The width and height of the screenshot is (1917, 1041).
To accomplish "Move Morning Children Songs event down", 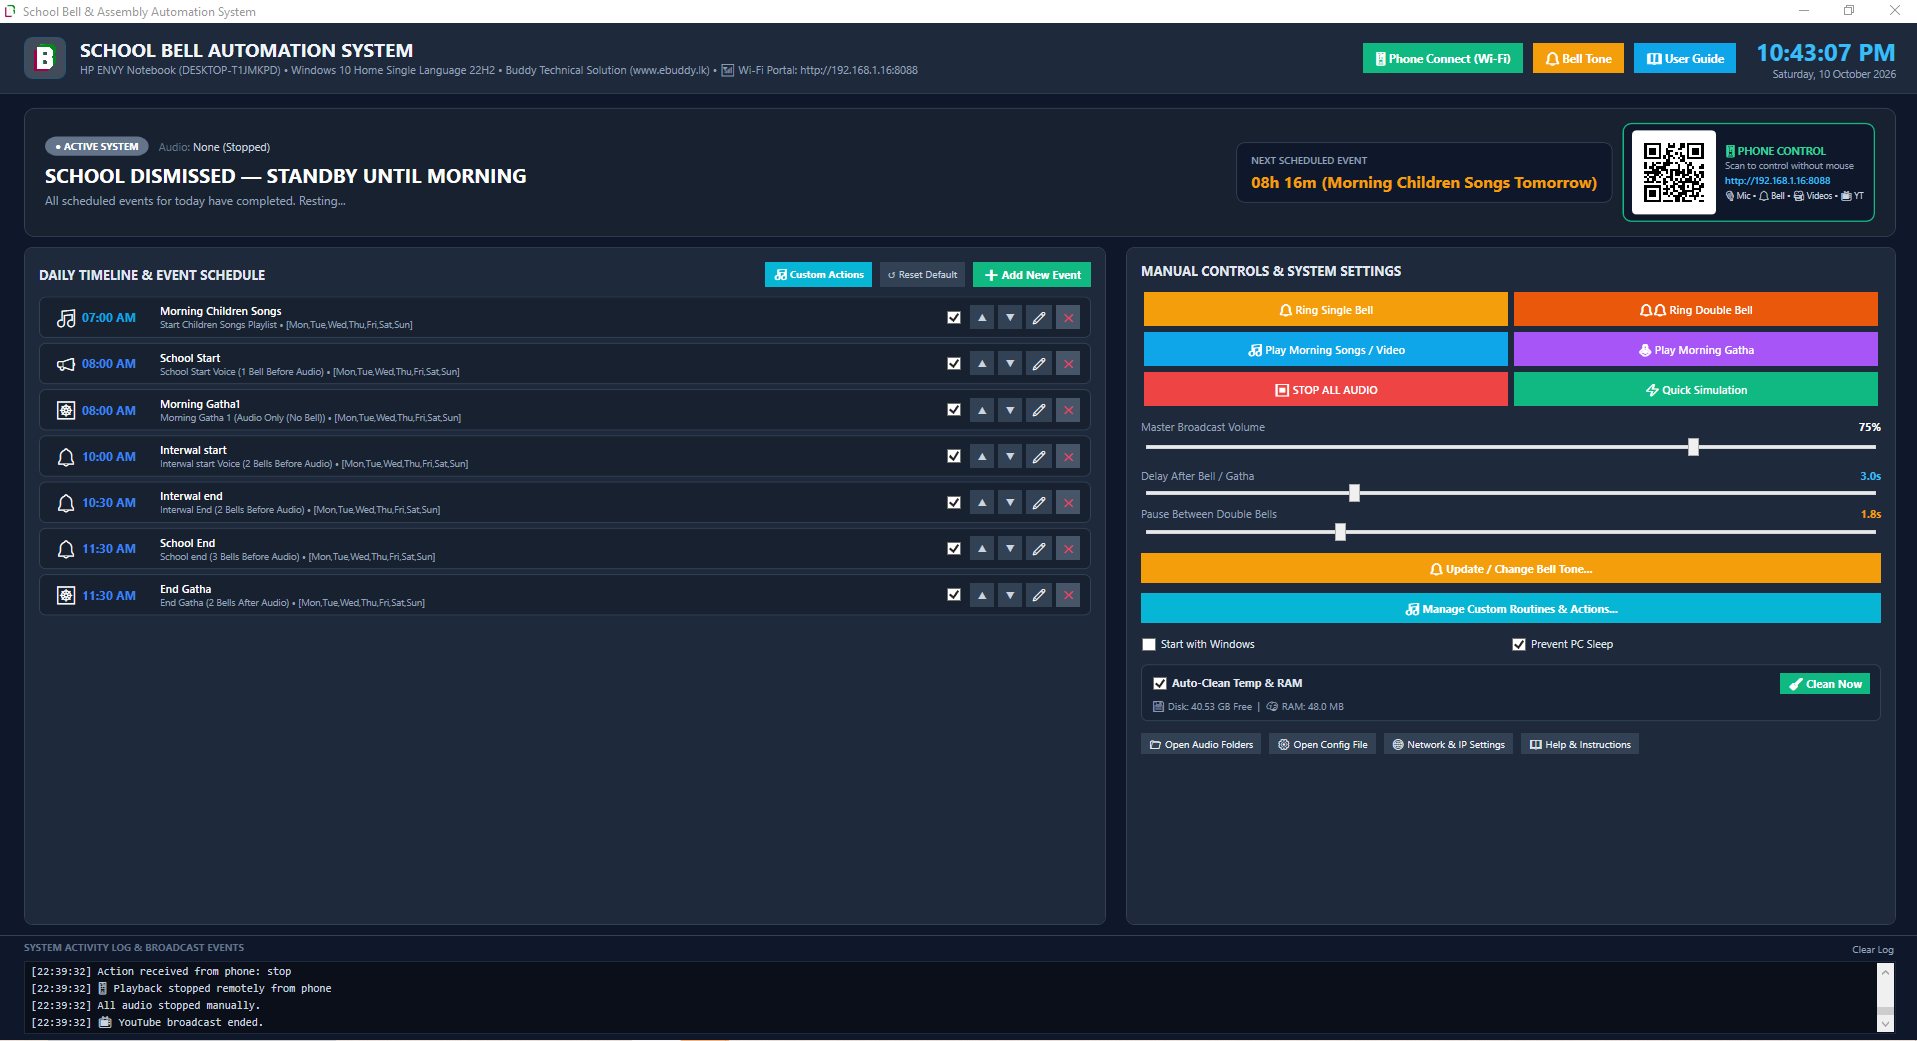I will tap(1010, 318).
